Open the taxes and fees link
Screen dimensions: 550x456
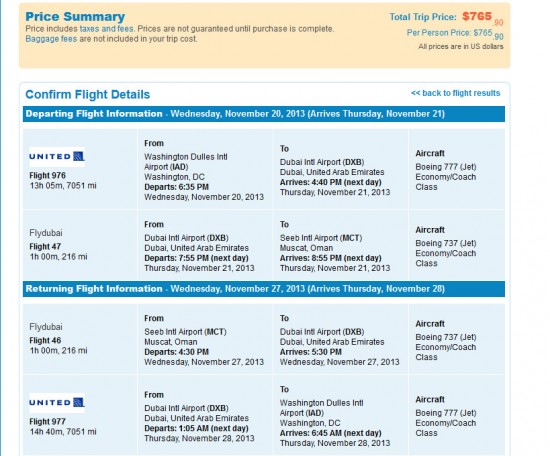click(106, 29)
